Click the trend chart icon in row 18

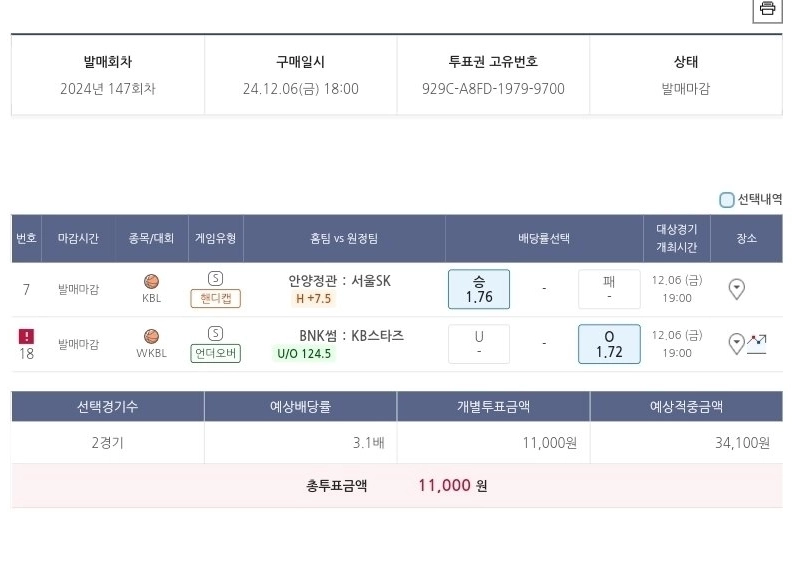pyautogui.click(x=757, y=344)
